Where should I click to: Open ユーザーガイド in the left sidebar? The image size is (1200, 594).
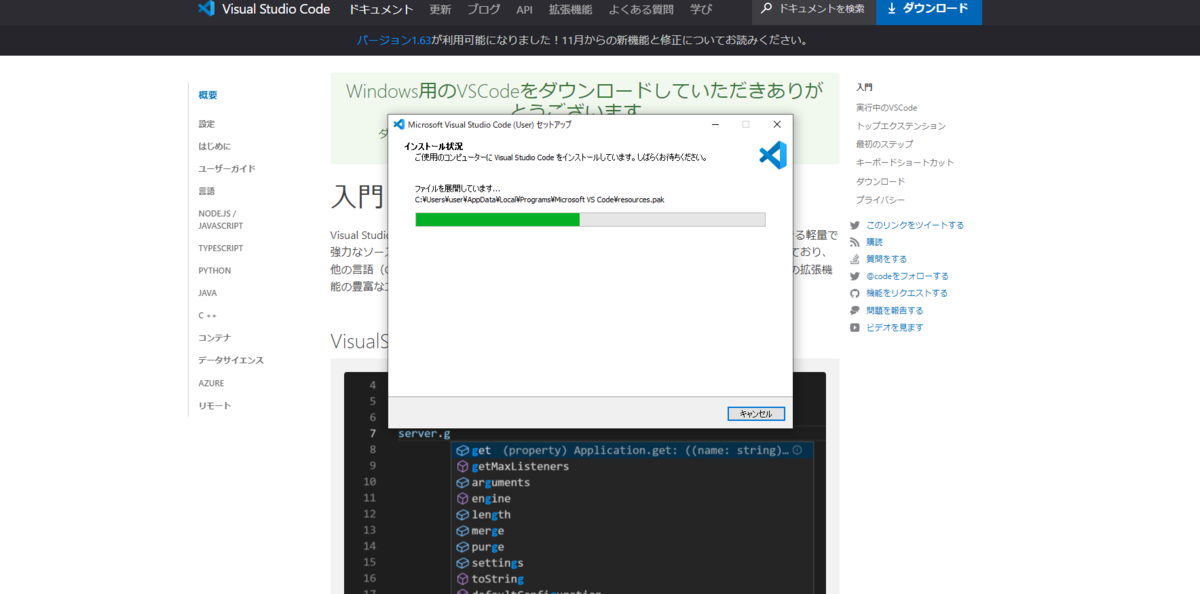tap(227, 168)
